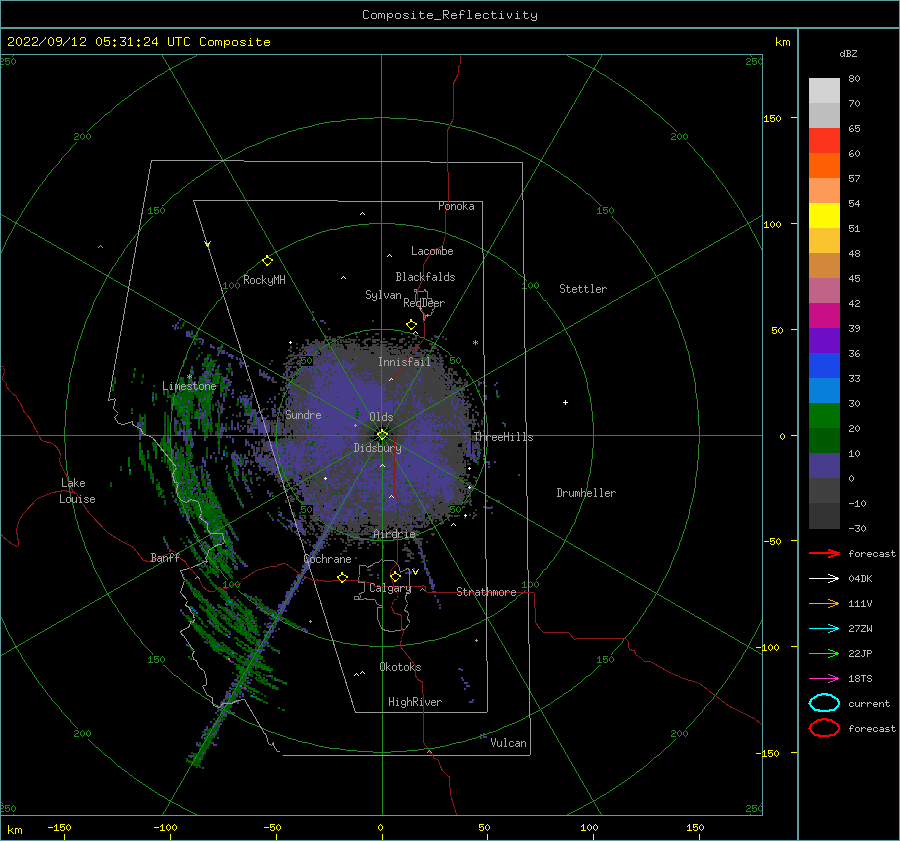
Task: Click the Calgary city label
Action: (390, 588)
